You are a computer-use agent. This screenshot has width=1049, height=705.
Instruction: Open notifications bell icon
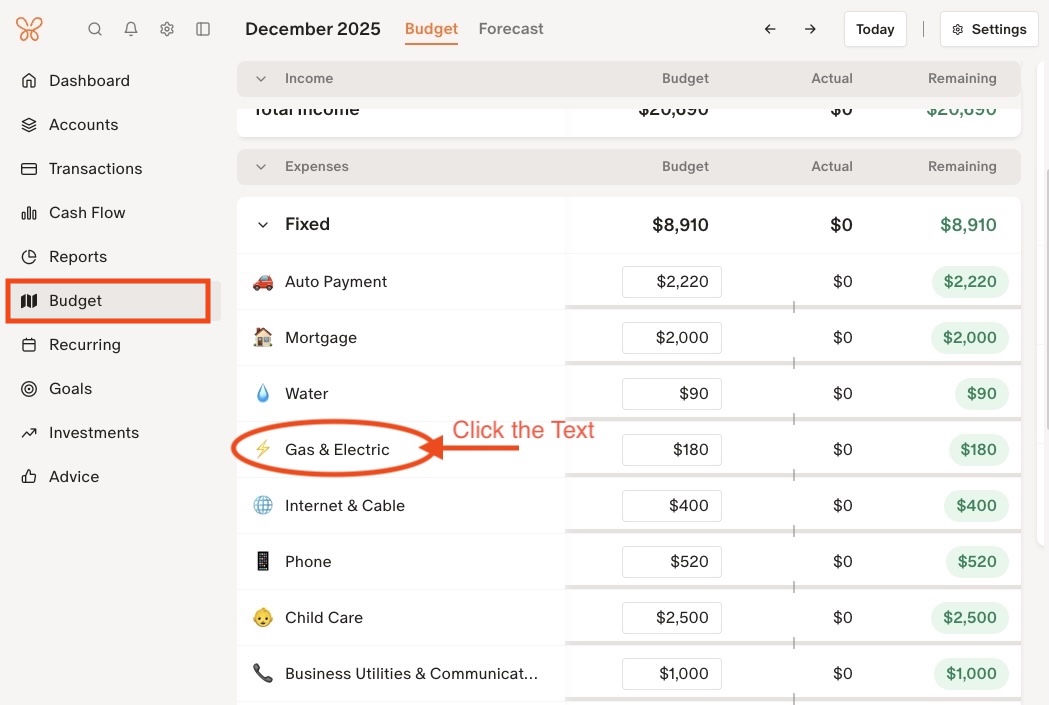pos(131,29)
